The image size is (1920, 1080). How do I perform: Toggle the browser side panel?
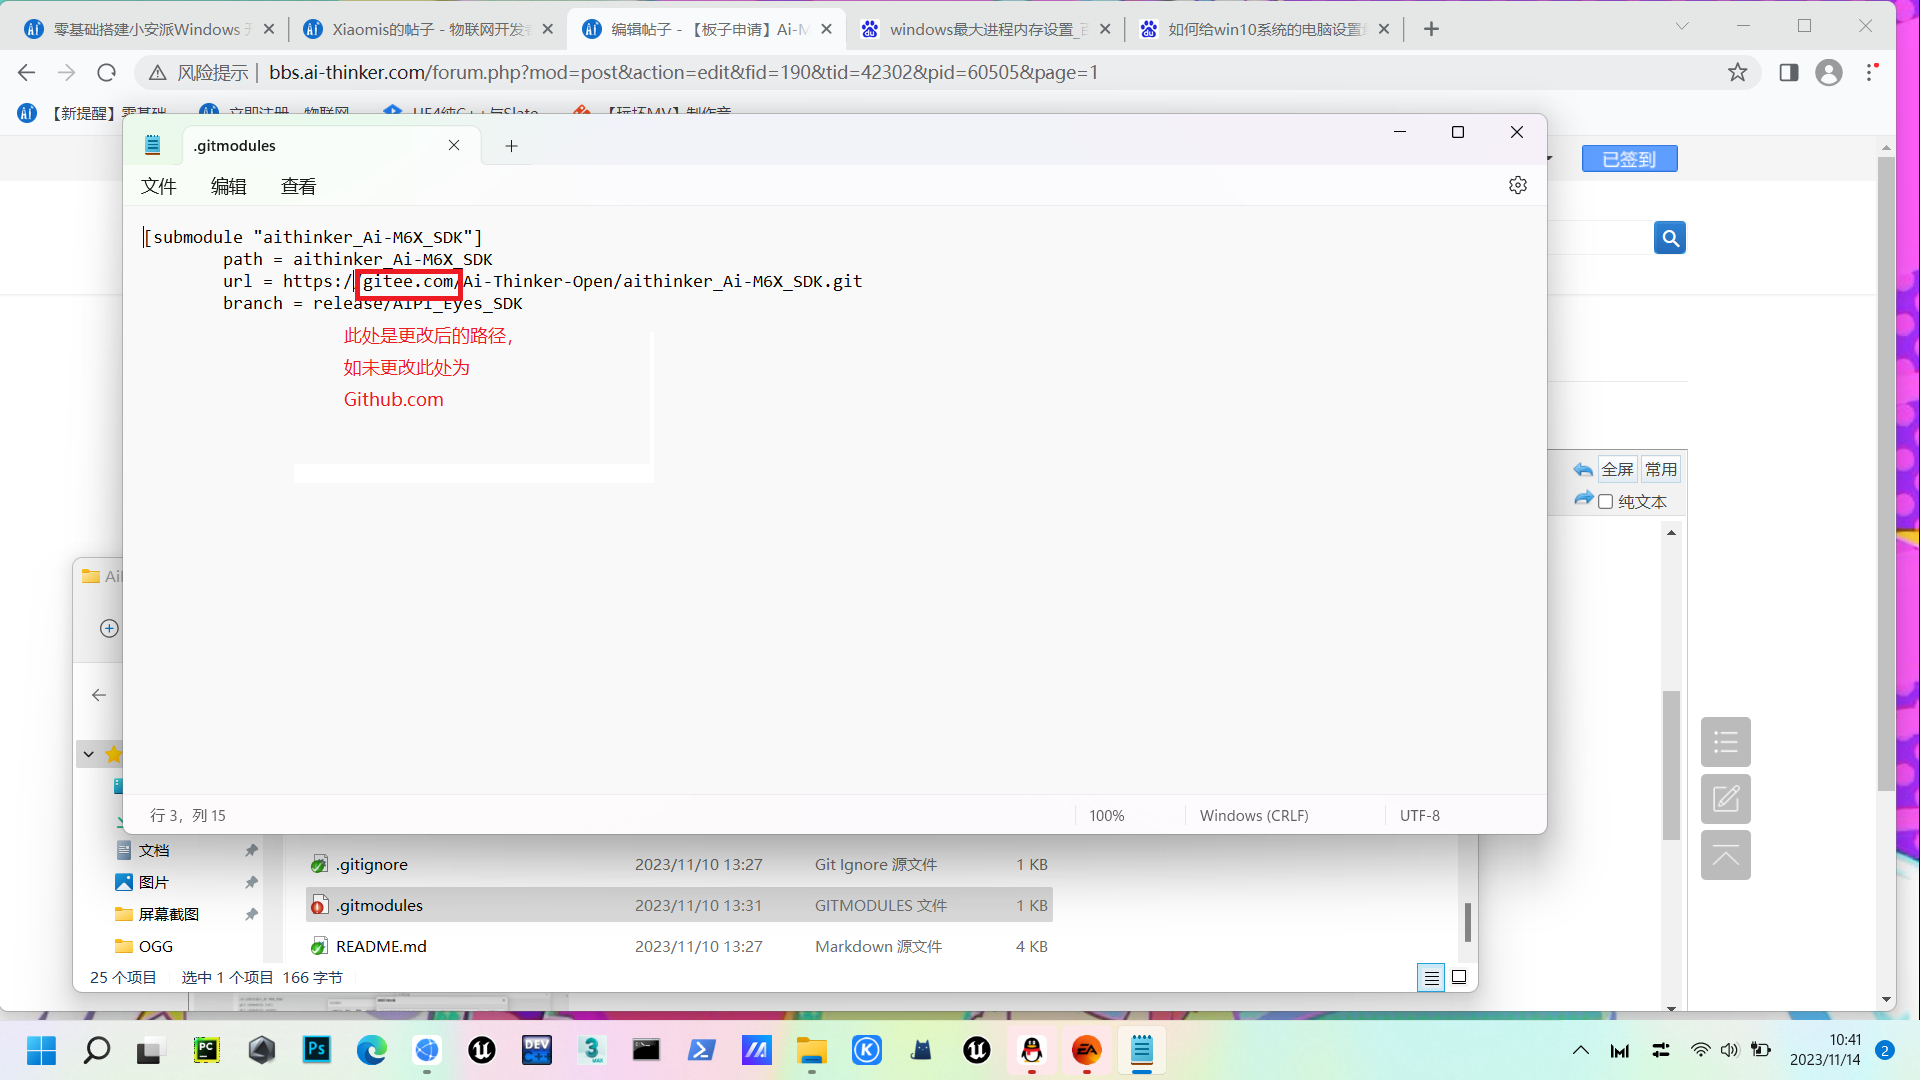[1789, 72]
